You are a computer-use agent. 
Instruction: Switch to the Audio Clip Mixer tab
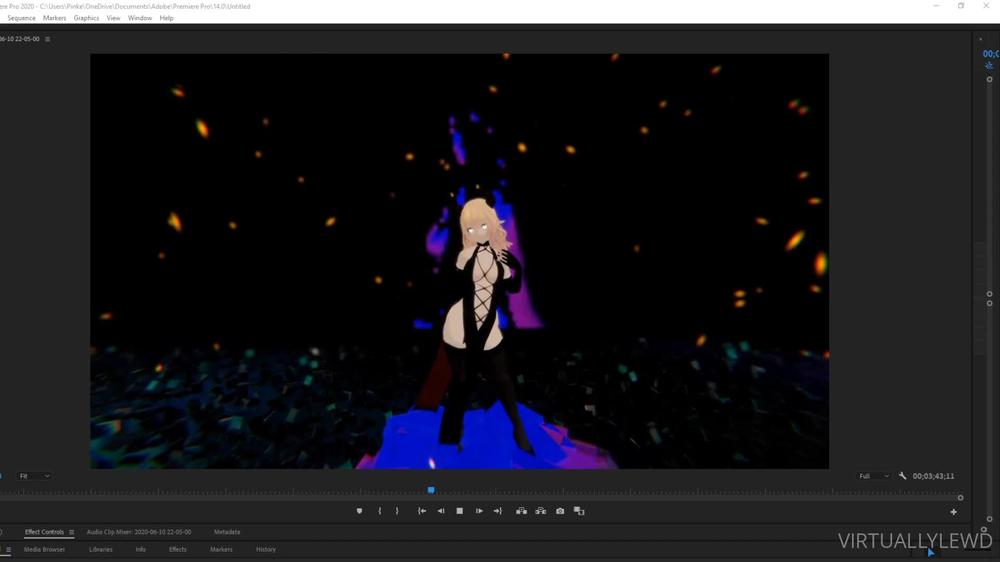[138, 532]
